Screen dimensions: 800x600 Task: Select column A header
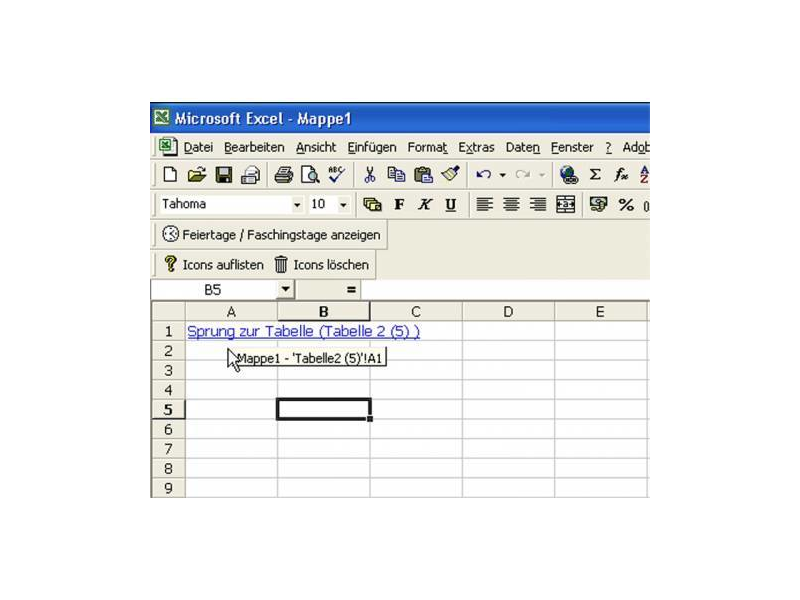click(x=231, y=312)
